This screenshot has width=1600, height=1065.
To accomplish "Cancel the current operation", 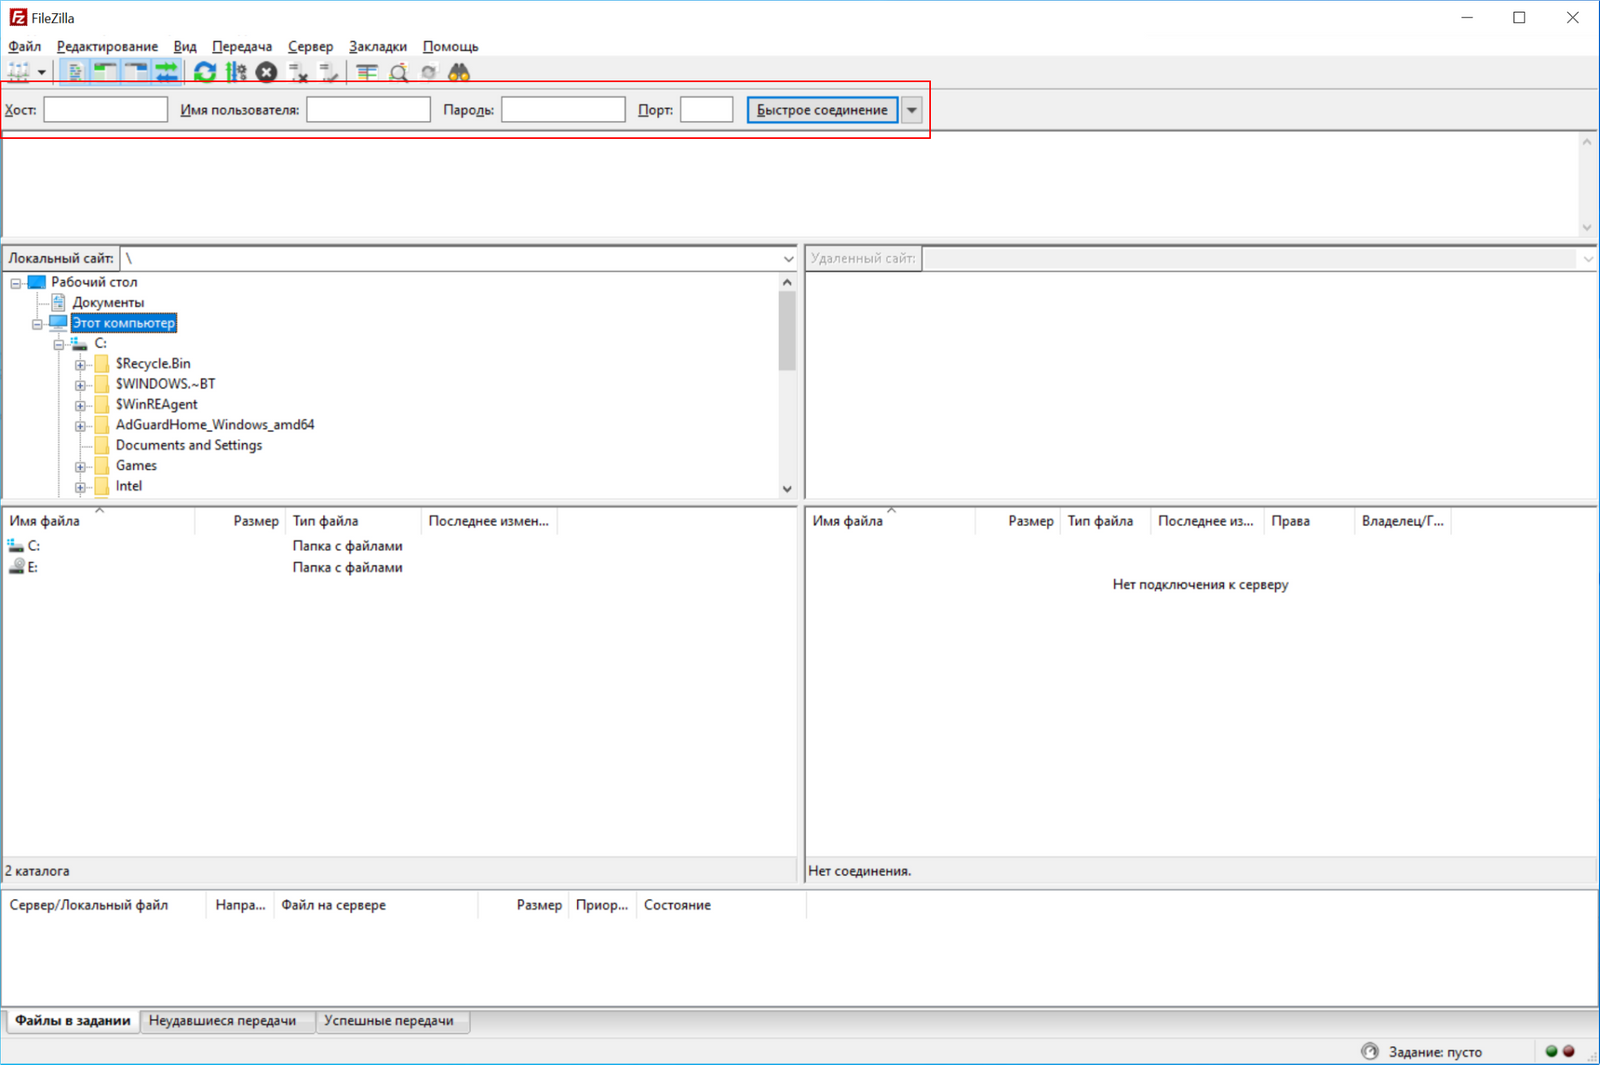I will point(266,72).
